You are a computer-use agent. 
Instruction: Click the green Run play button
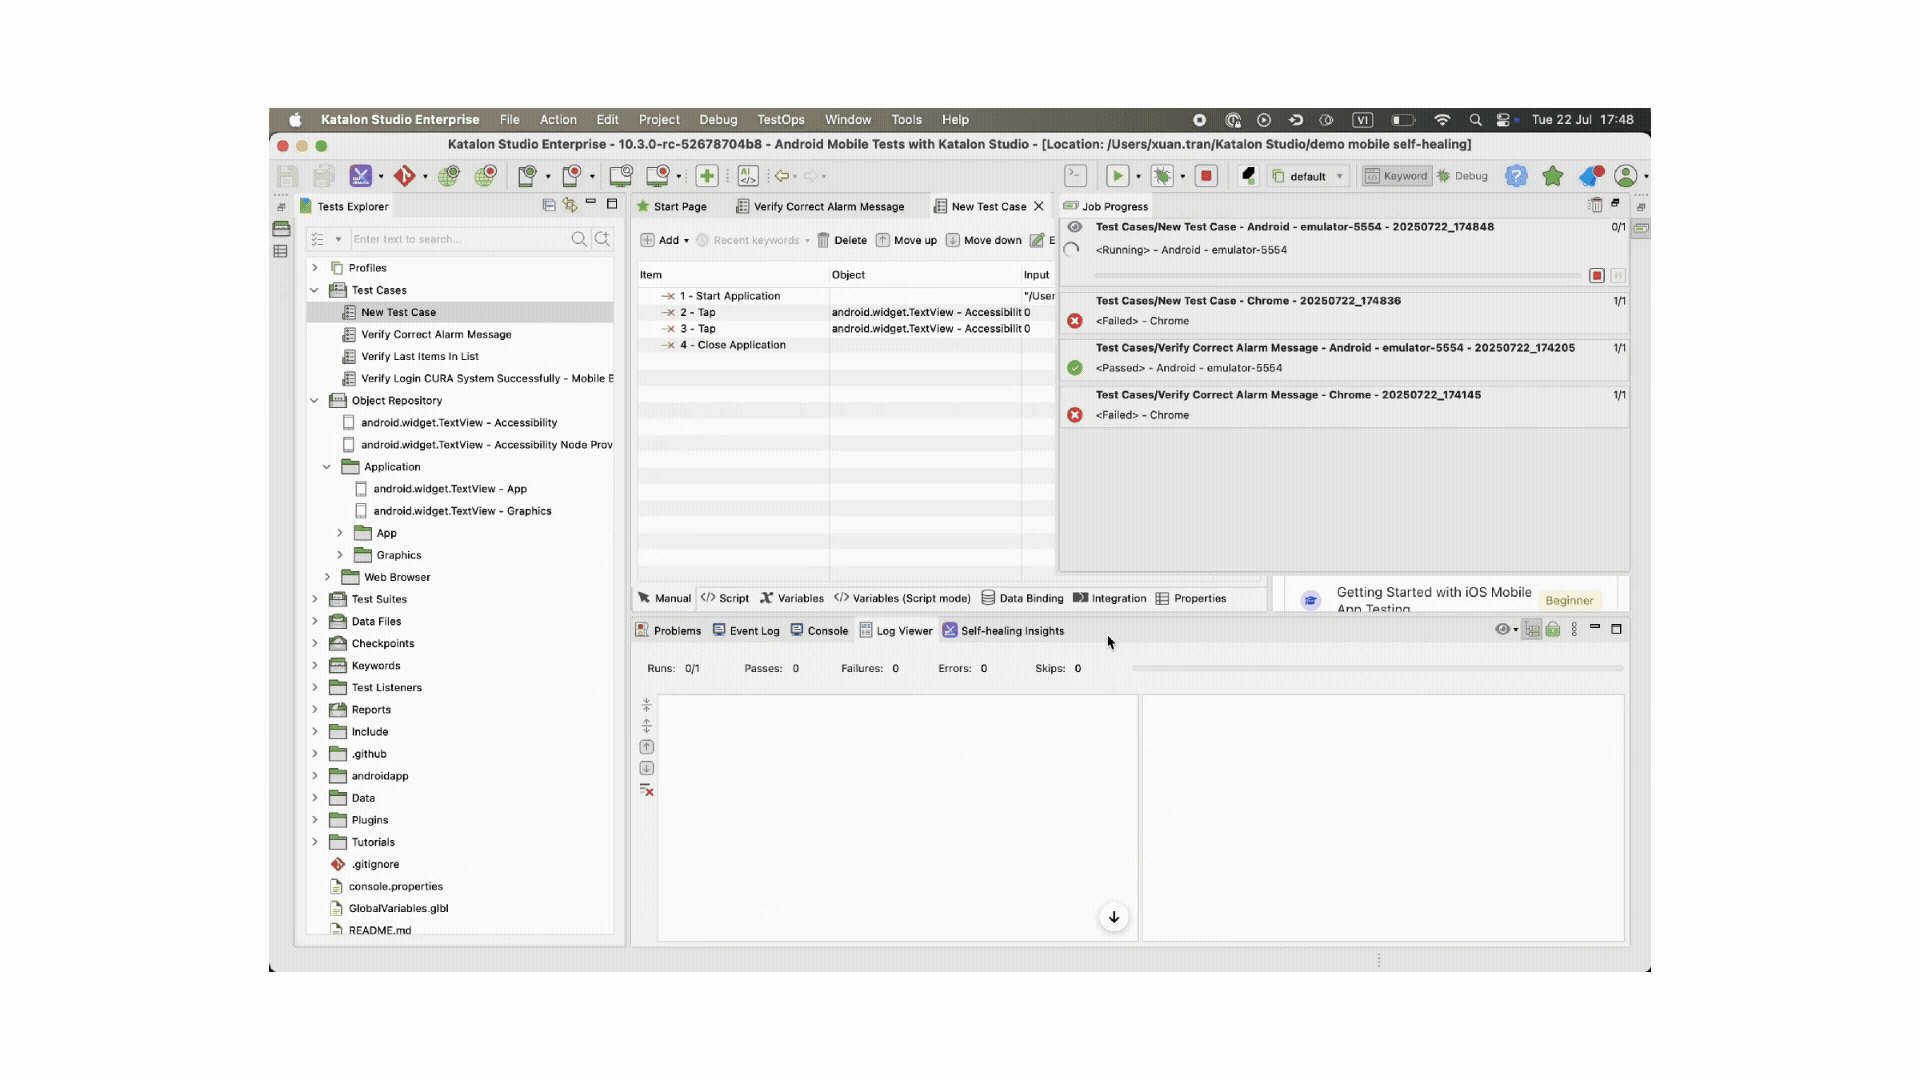1117,176
